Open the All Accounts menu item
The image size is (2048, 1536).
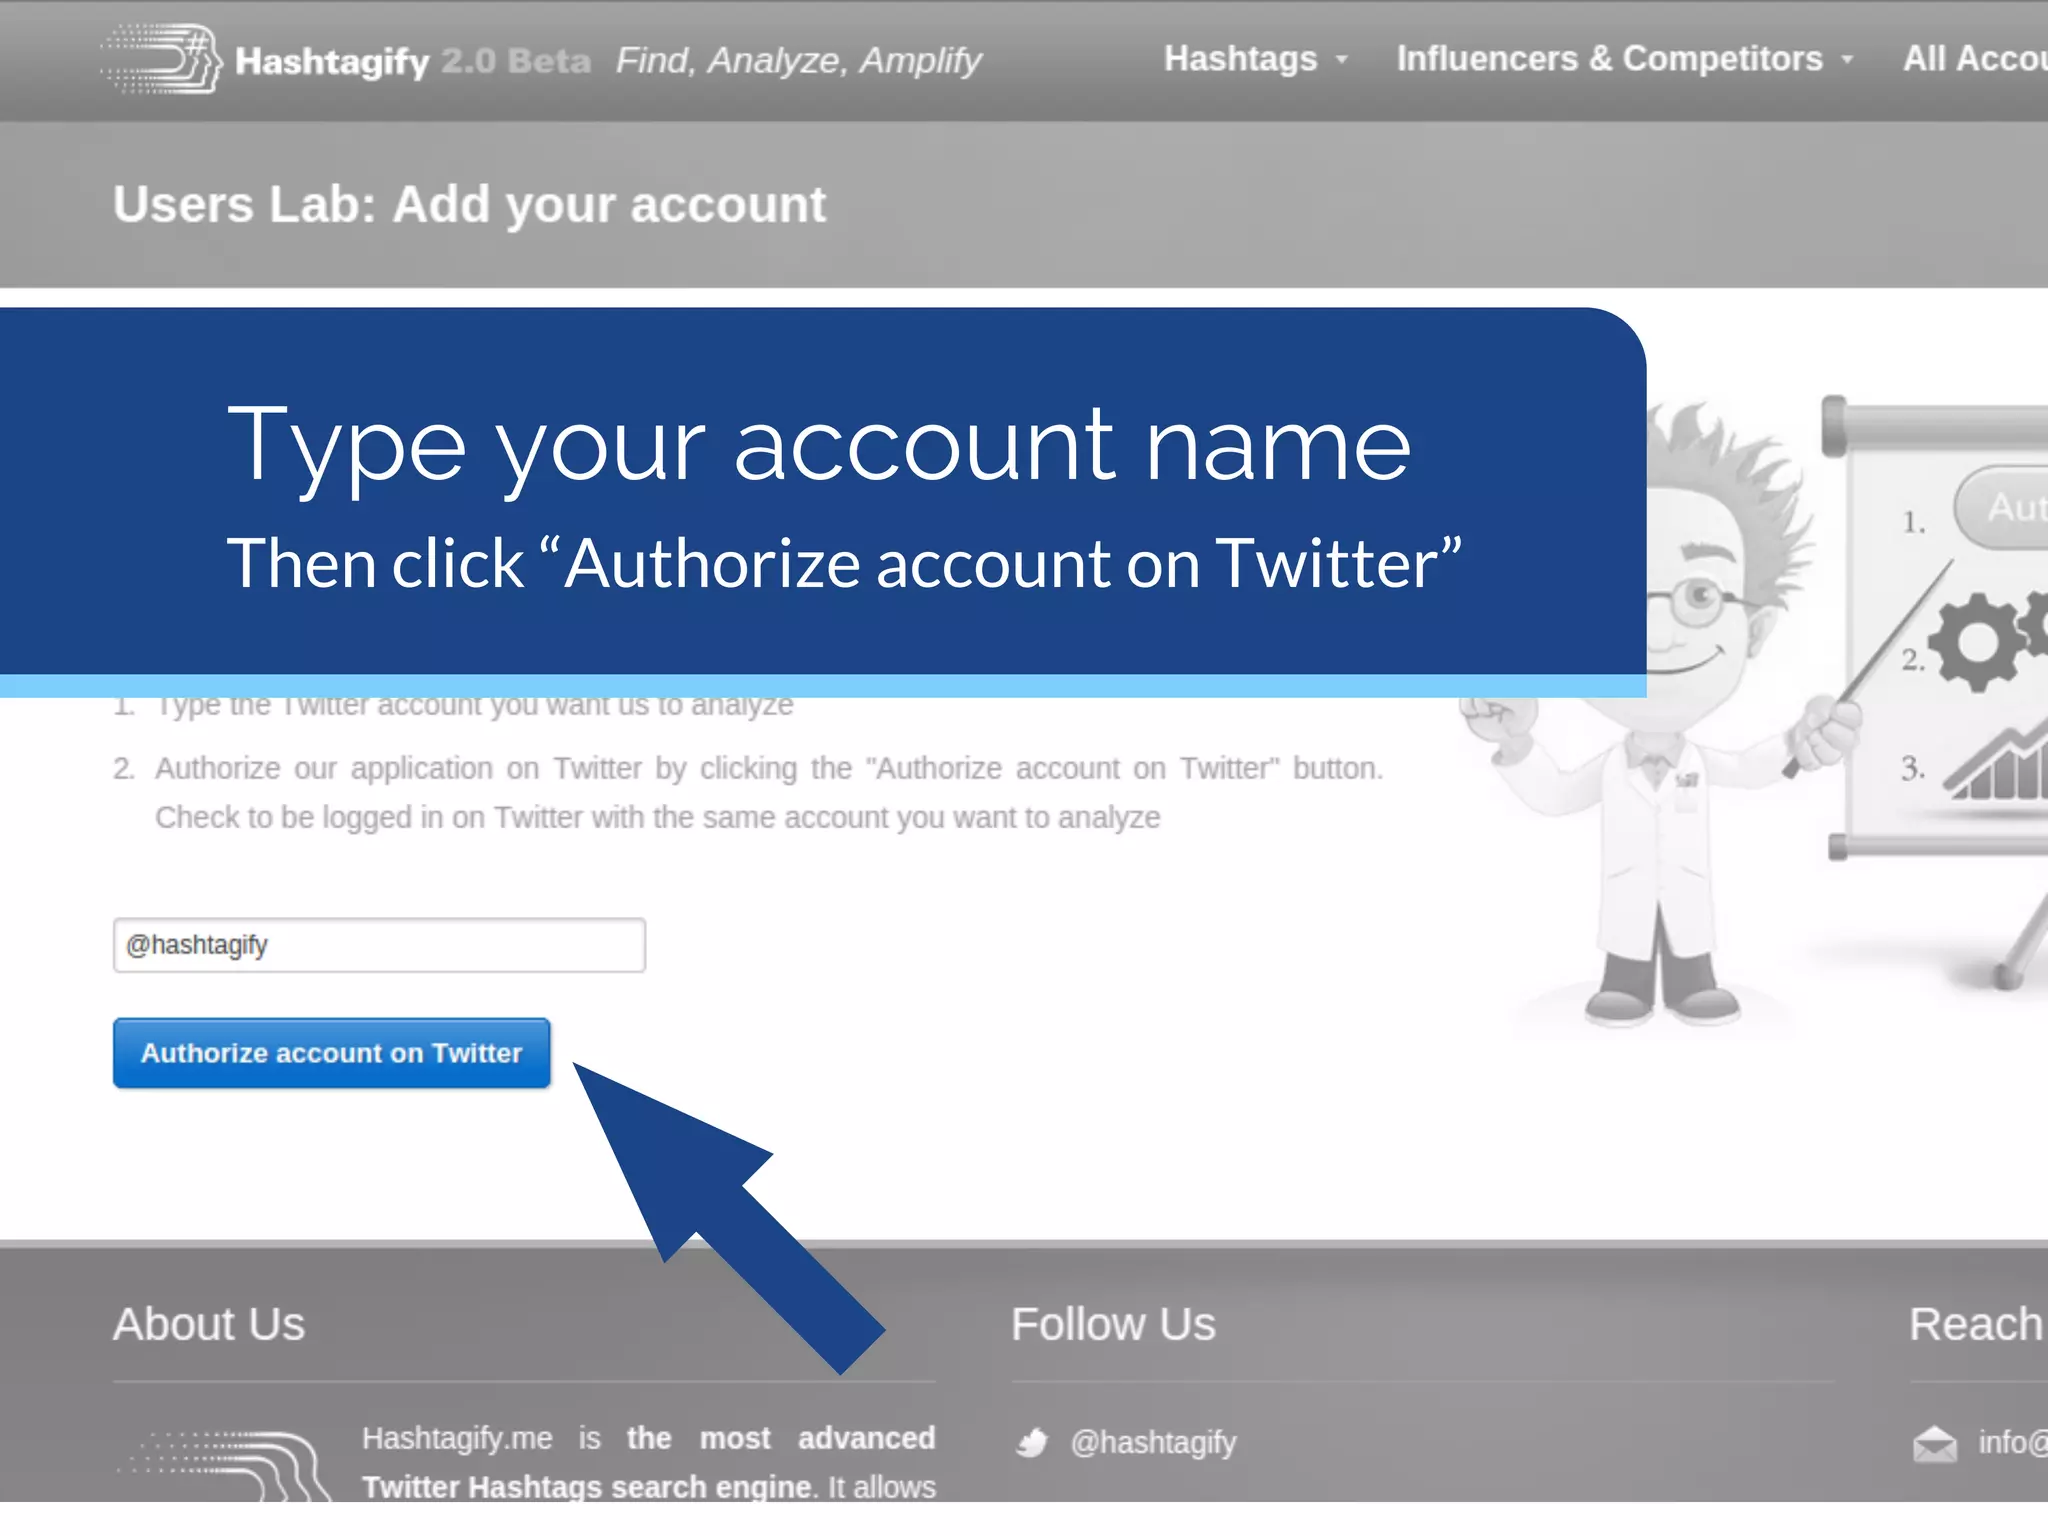(1975, 59)
